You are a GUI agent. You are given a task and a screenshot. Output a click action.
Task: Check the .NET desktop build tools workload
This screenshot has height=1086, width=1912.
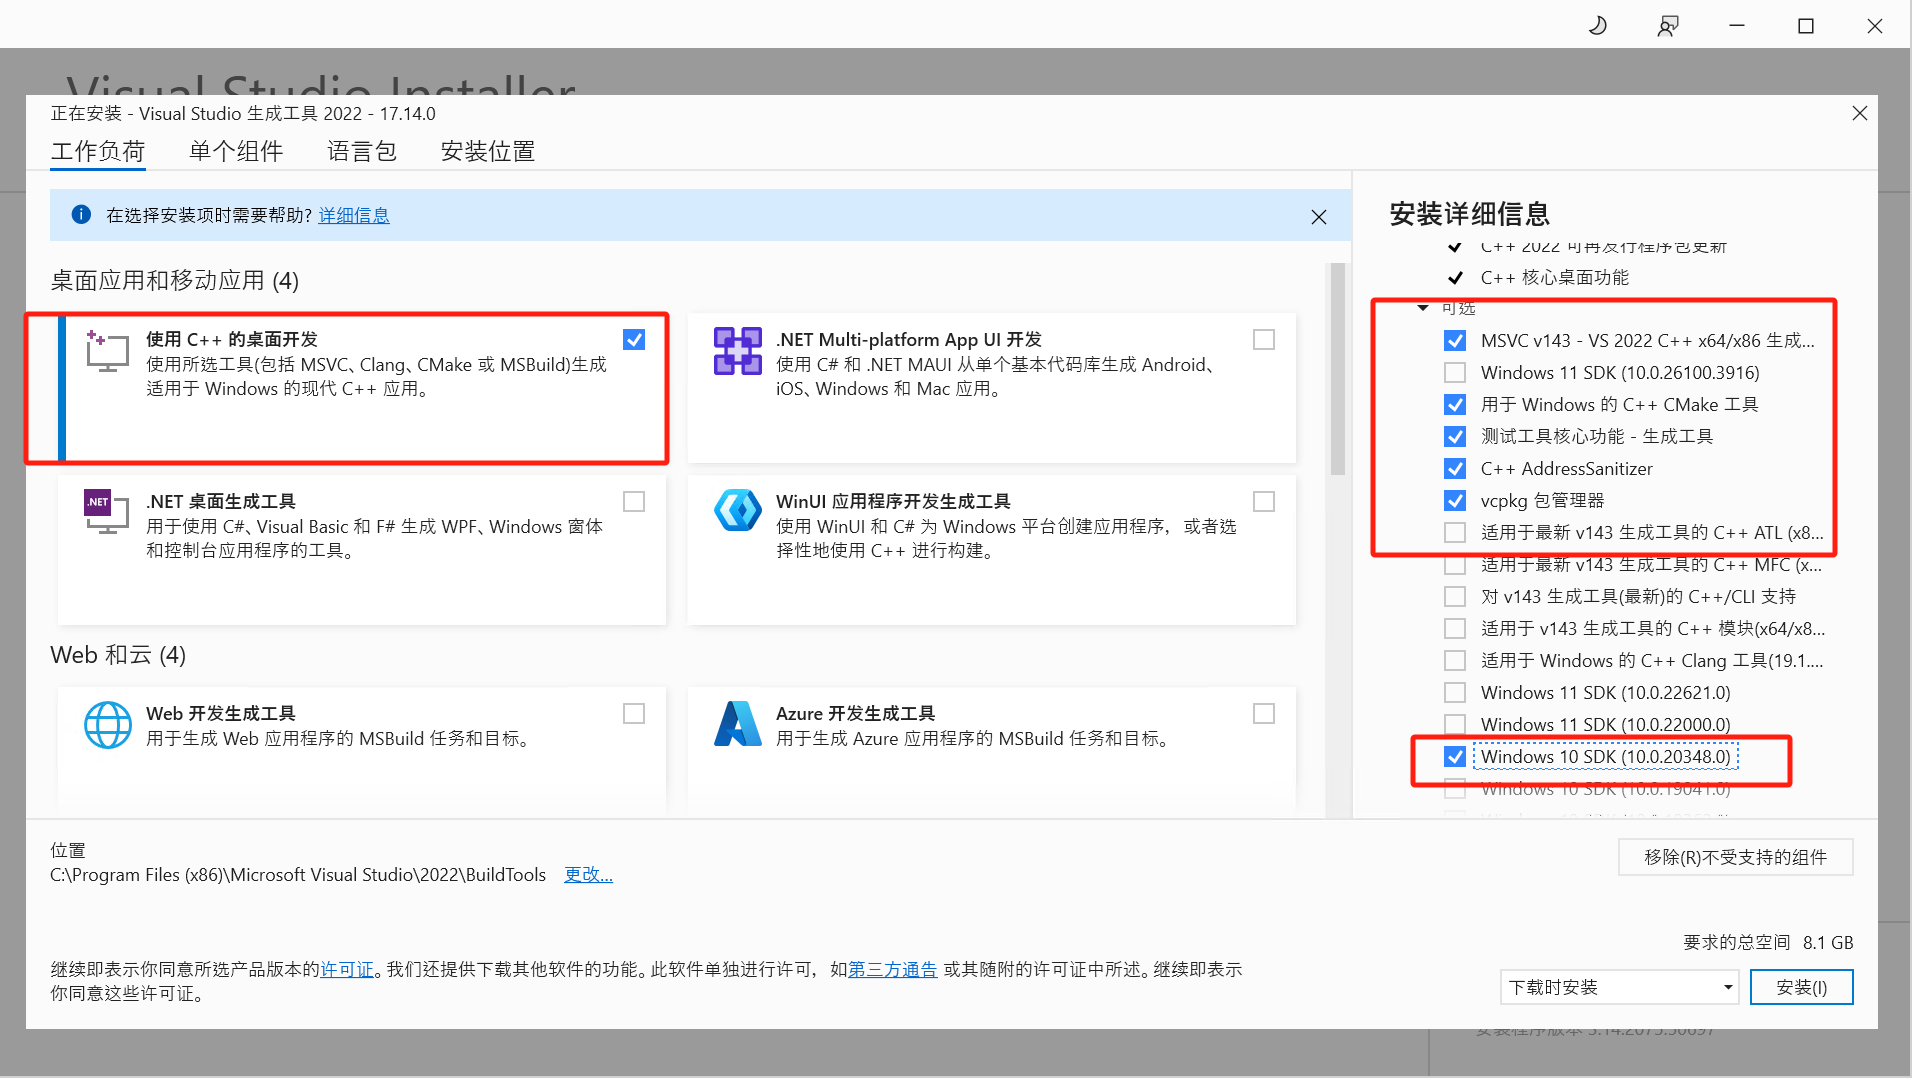point(634,501)
